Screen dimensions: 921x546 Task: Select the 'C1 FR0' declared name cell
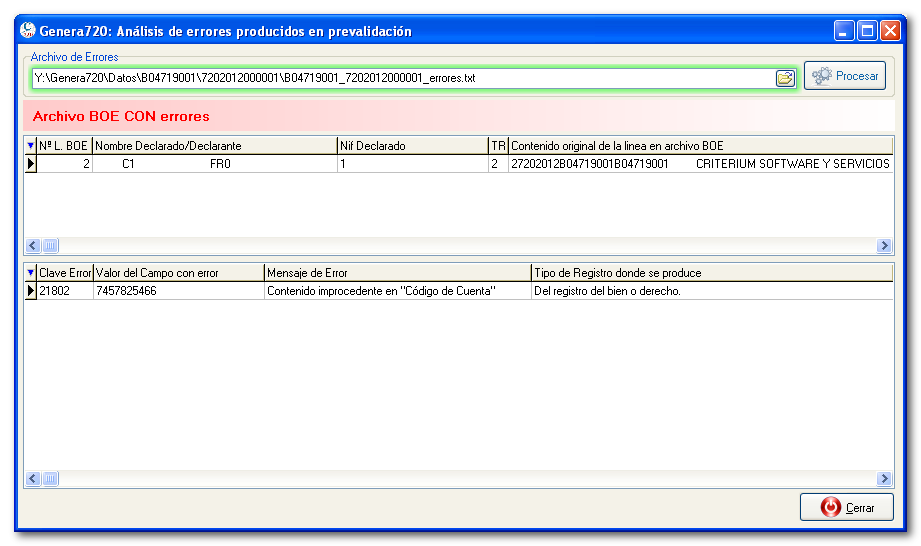point(215,164)
